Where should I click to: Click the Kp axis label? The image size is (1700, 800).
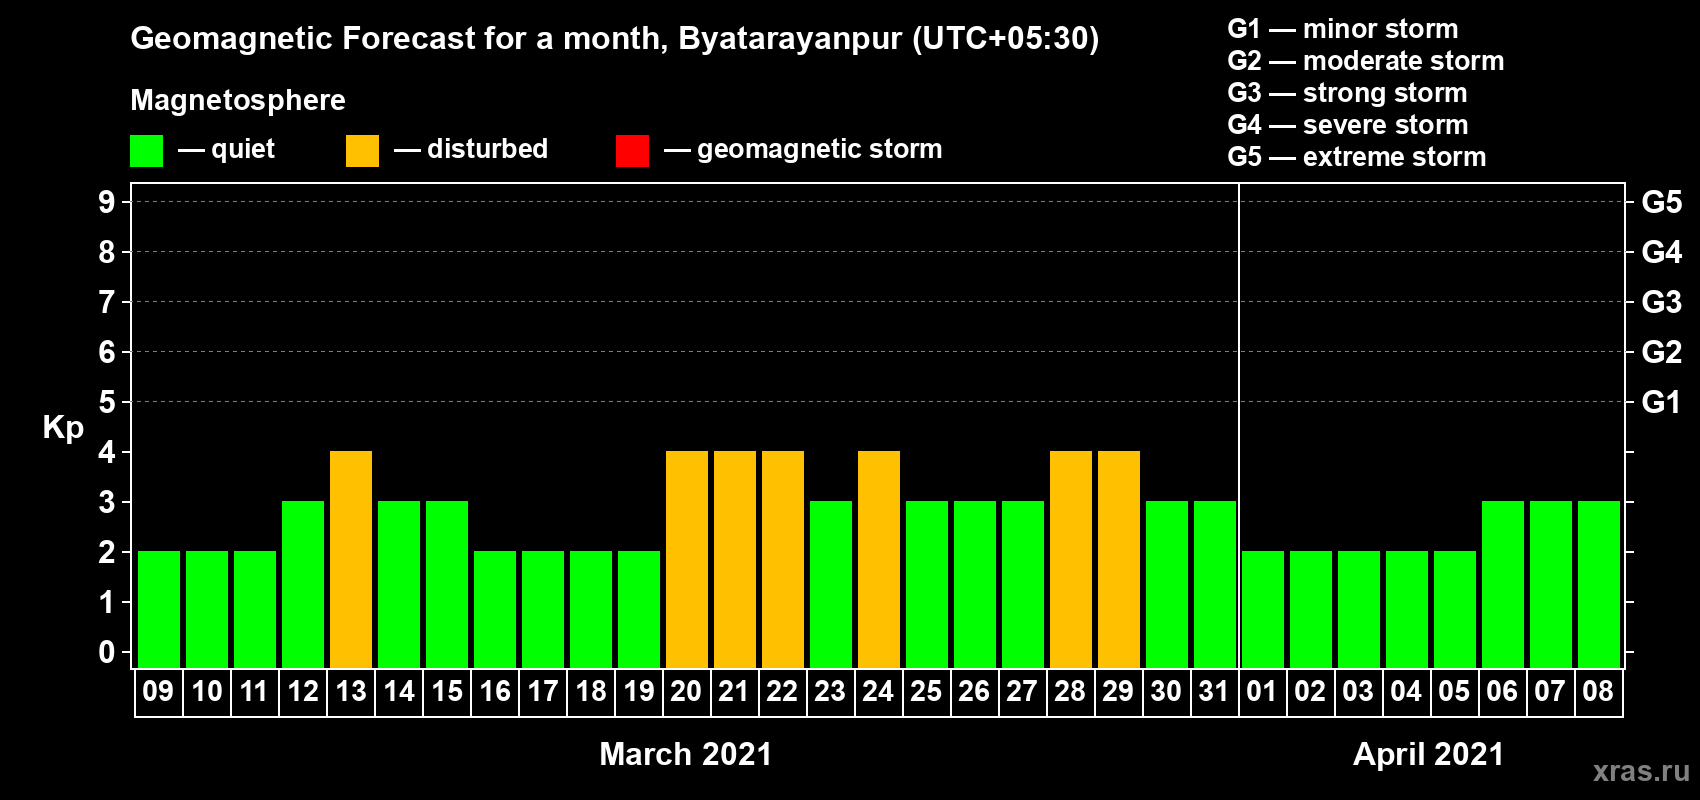pyautogui.click(x=63, y=427)
